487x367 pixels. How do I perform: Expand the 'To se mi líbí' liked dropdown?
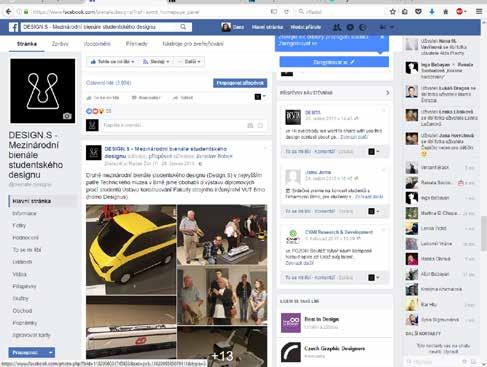tap(112, 62)
